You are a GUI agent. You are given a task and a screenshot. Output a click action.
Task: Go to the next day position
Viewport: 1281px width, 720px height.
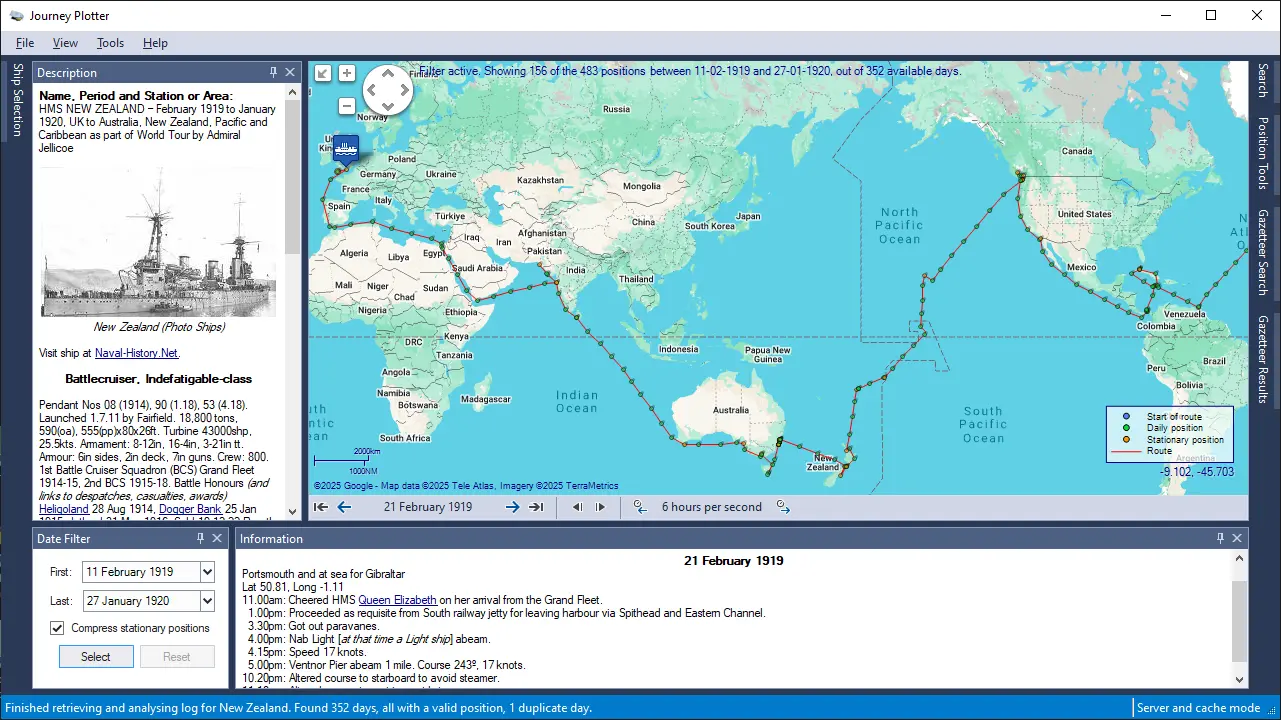click(x=512, y=507)
